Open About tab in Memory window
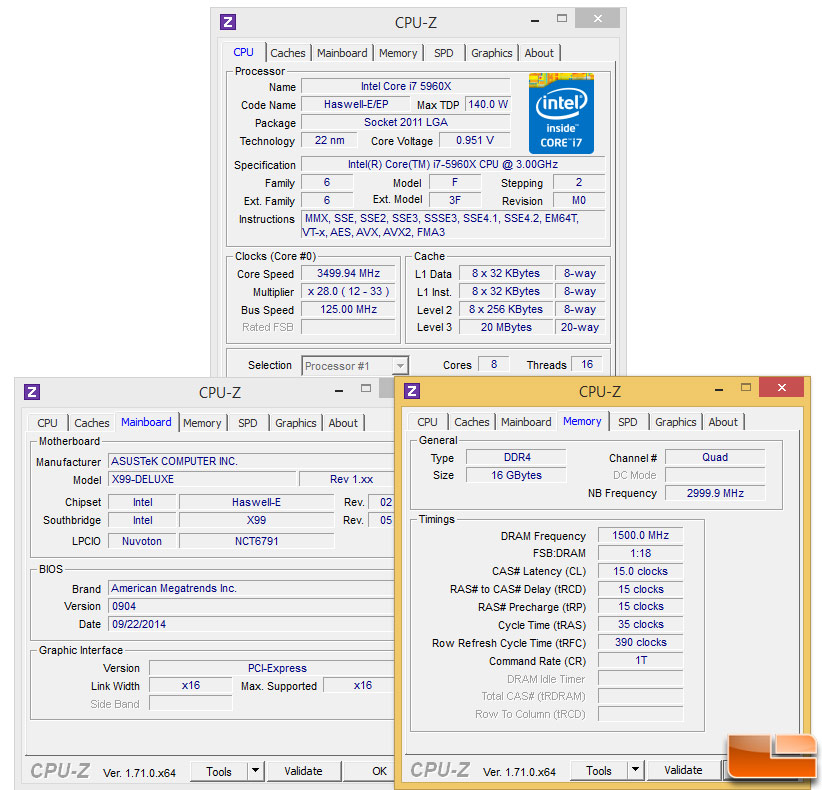 tap(723, 422)
